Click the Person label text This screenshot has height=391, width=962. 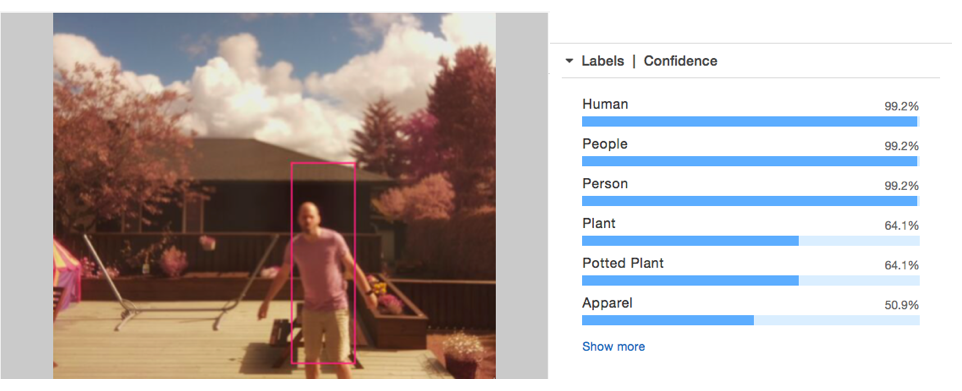coord(604,184)
